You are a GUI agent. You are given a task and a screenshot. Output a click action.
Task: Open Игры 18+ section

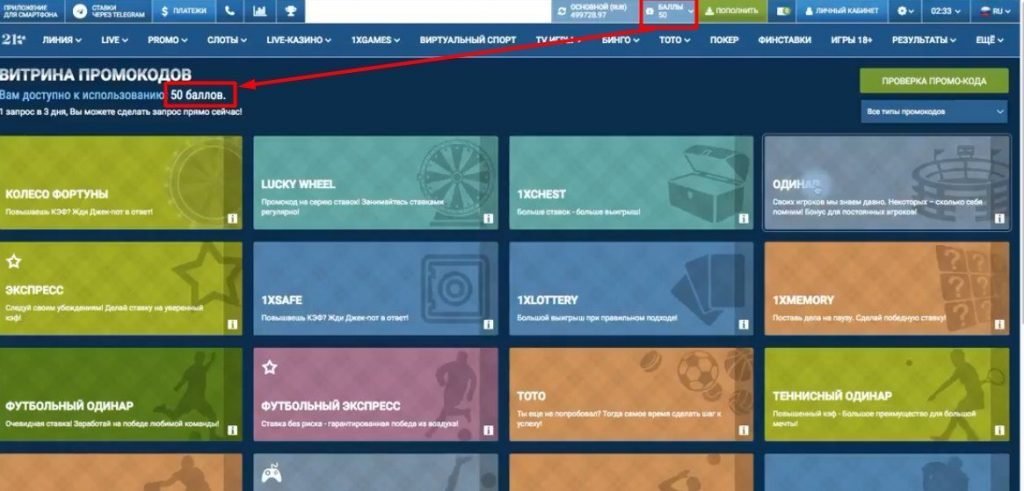(851, 40)
